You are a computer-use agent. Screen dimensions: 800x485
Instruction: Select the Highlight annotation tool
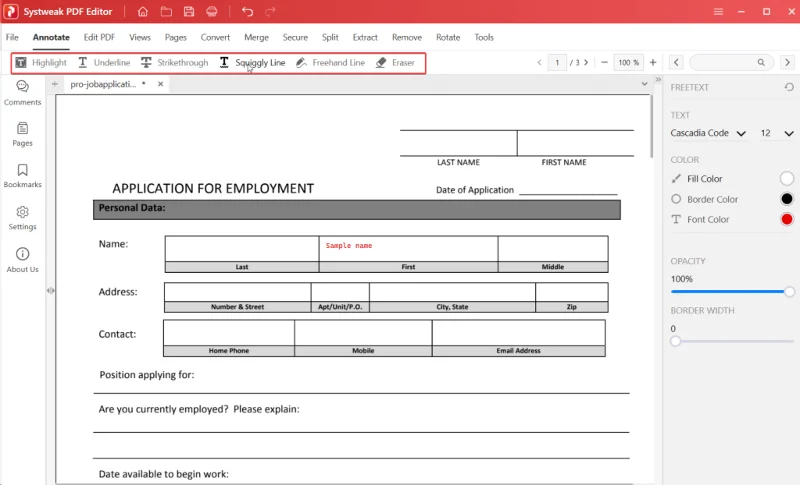[x=41, y=63]
